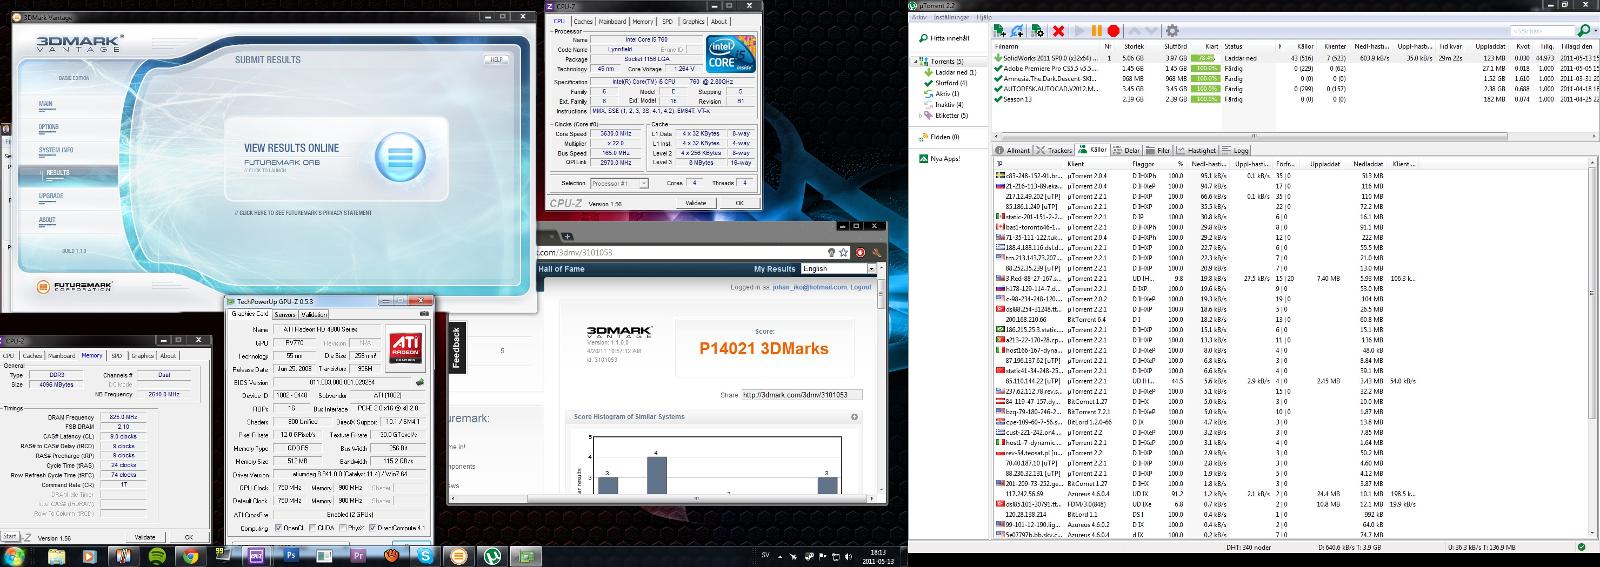Collapse Torrents tree in uTorrent sidebar
The height and width of the screenshot is (567, 1600).
(x=915, y=62)
